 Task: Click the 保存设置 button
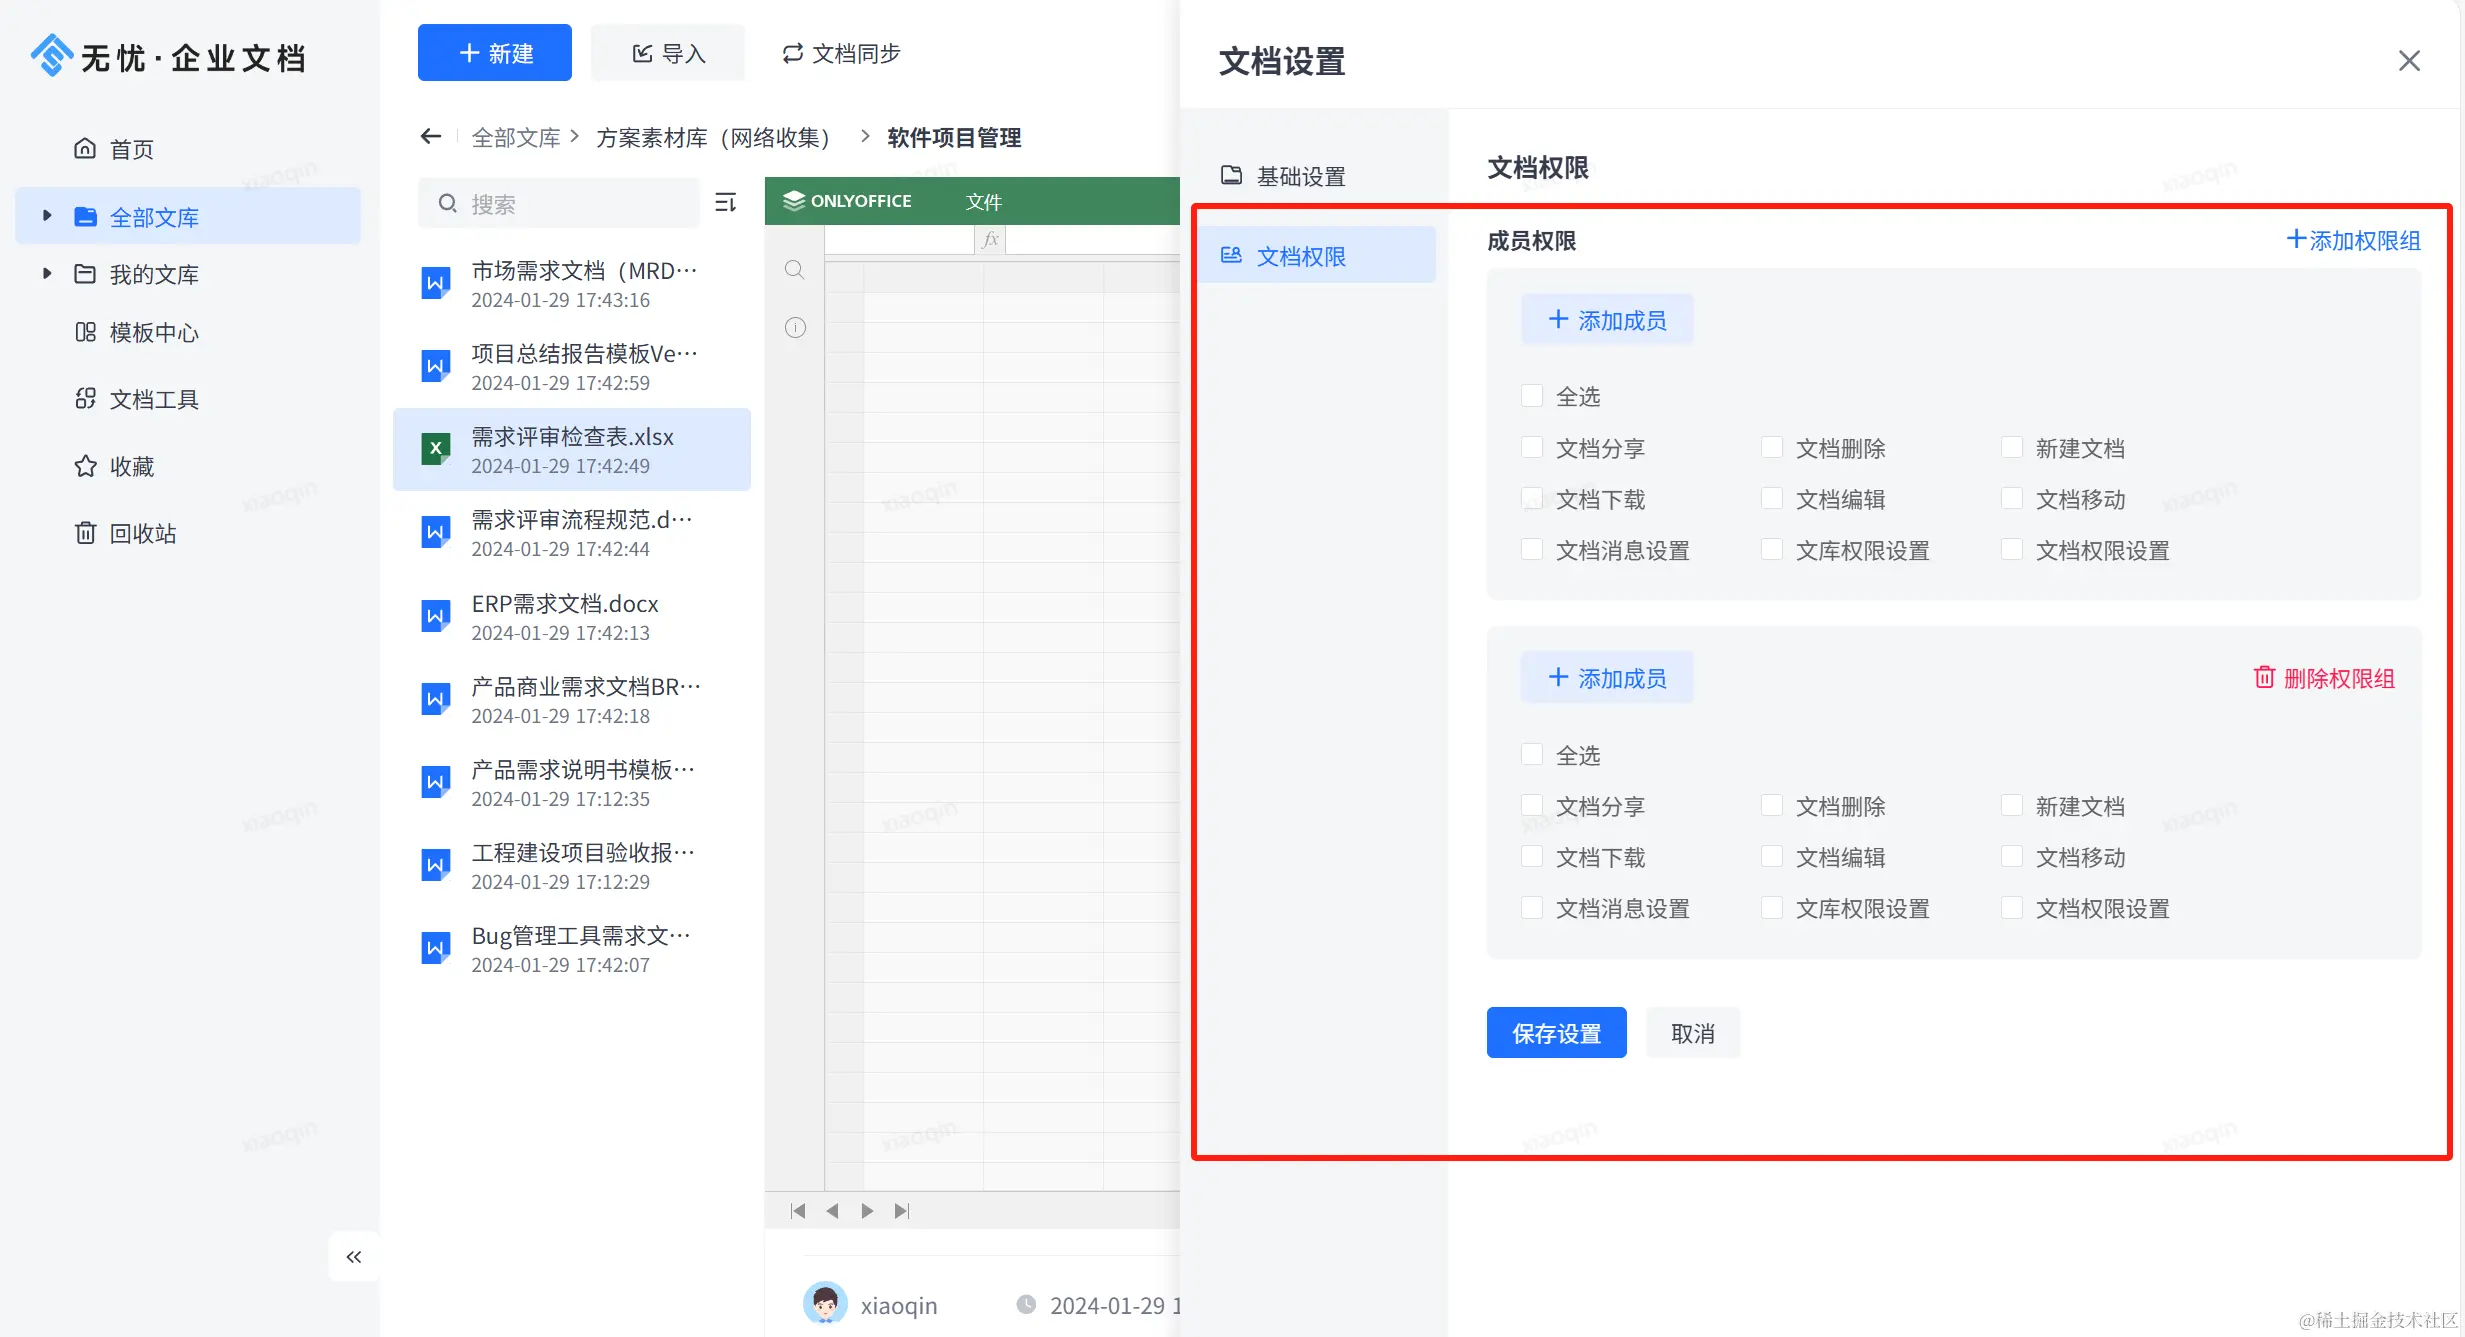coord(1556,1033)
